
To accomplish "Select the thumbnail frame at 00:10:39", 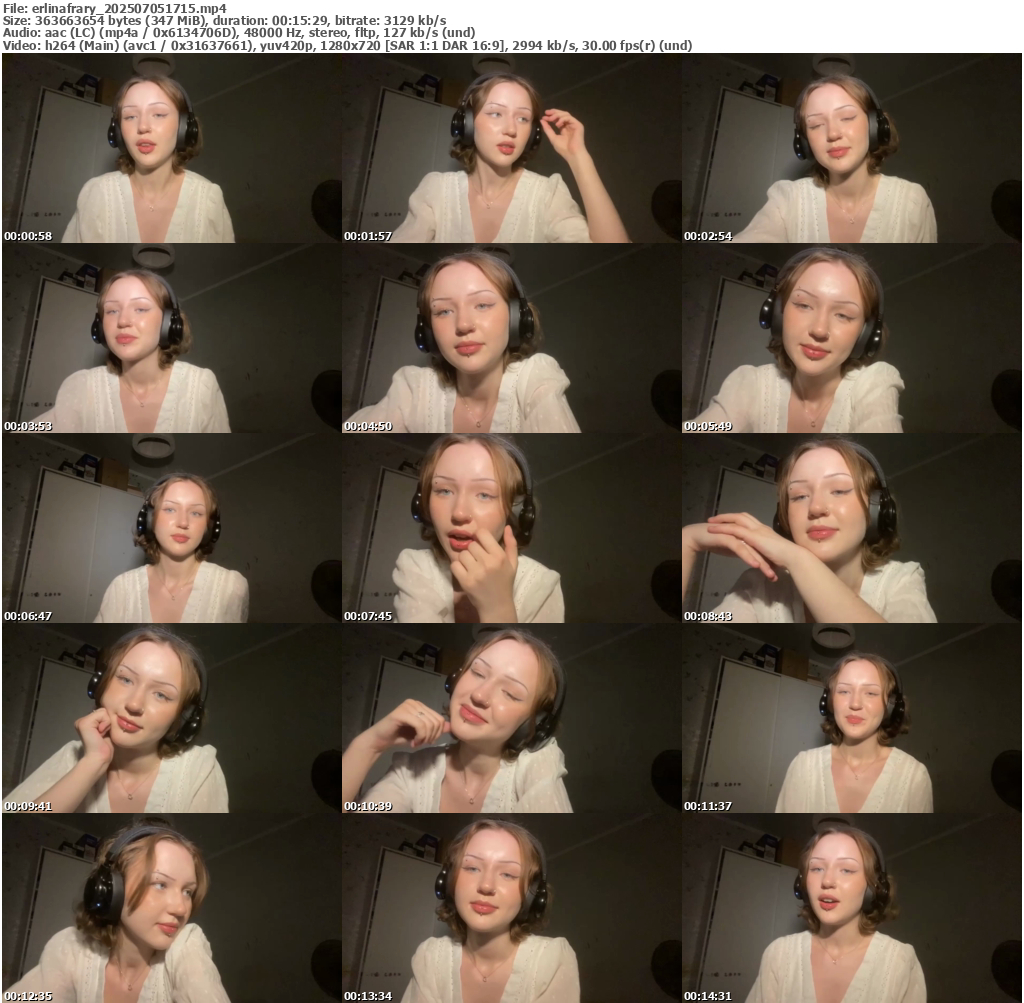I will [511, 718].
